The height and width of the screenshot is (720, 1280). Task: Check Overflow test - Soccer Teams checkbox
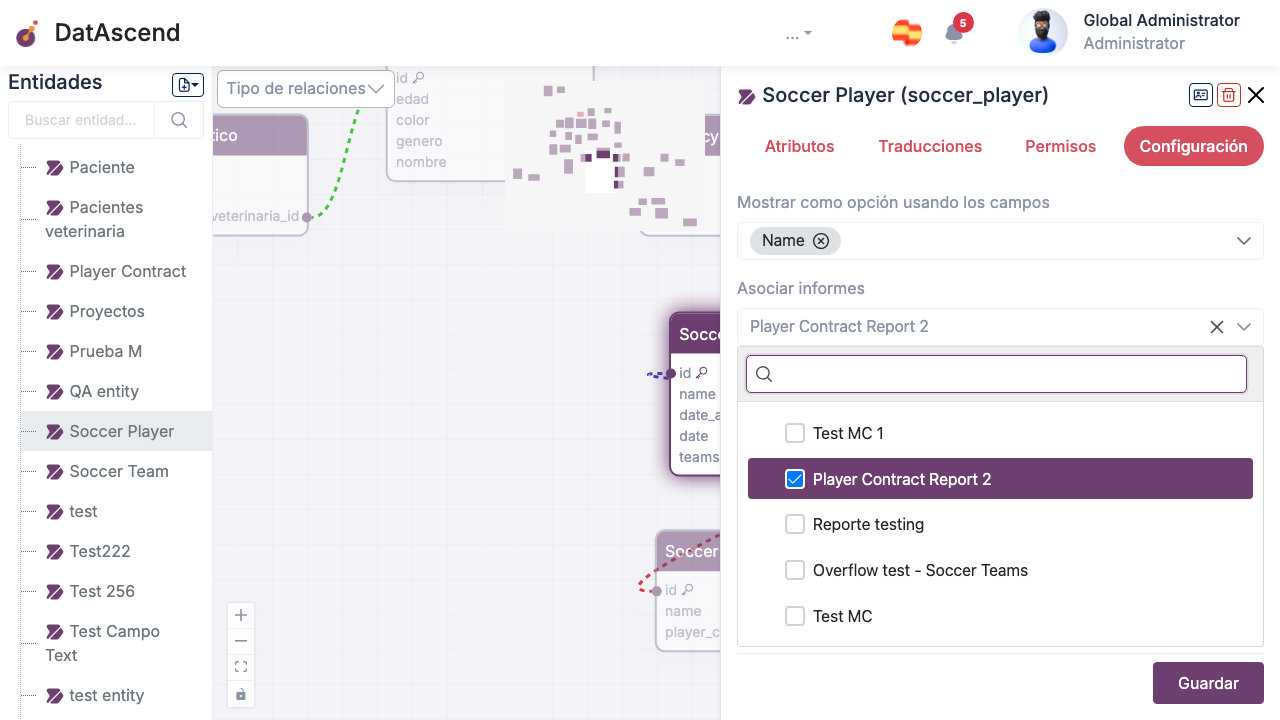pos(795,570)
